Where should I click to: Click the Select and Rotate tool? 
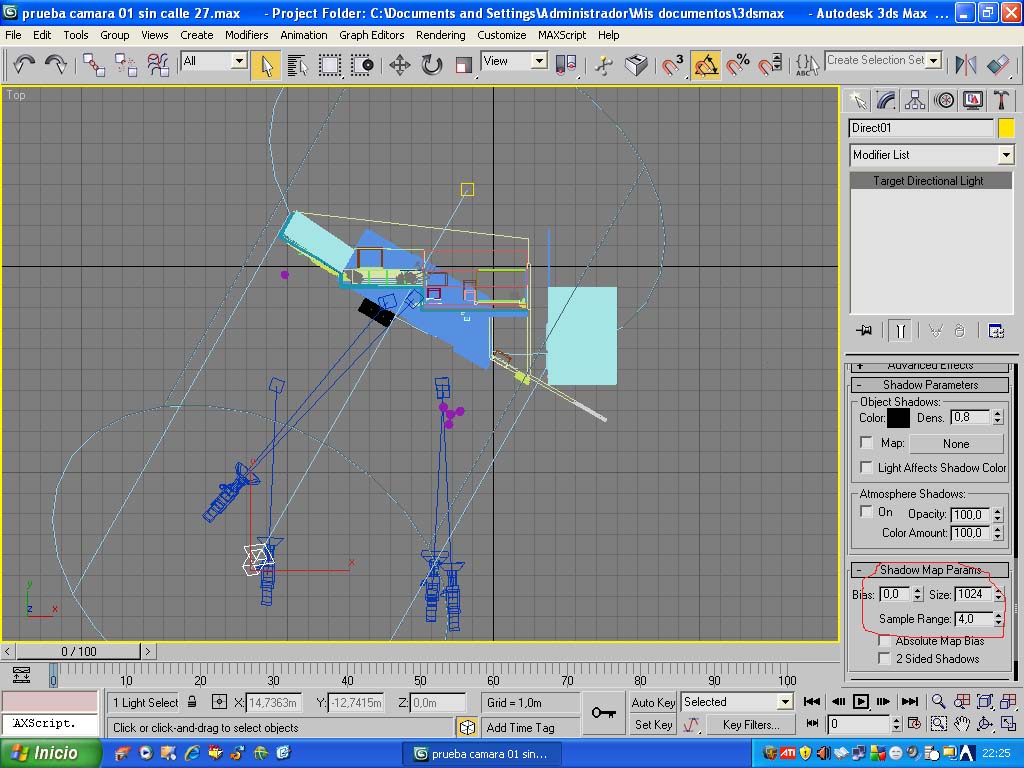pyautogui.click(x=432, y=66)
